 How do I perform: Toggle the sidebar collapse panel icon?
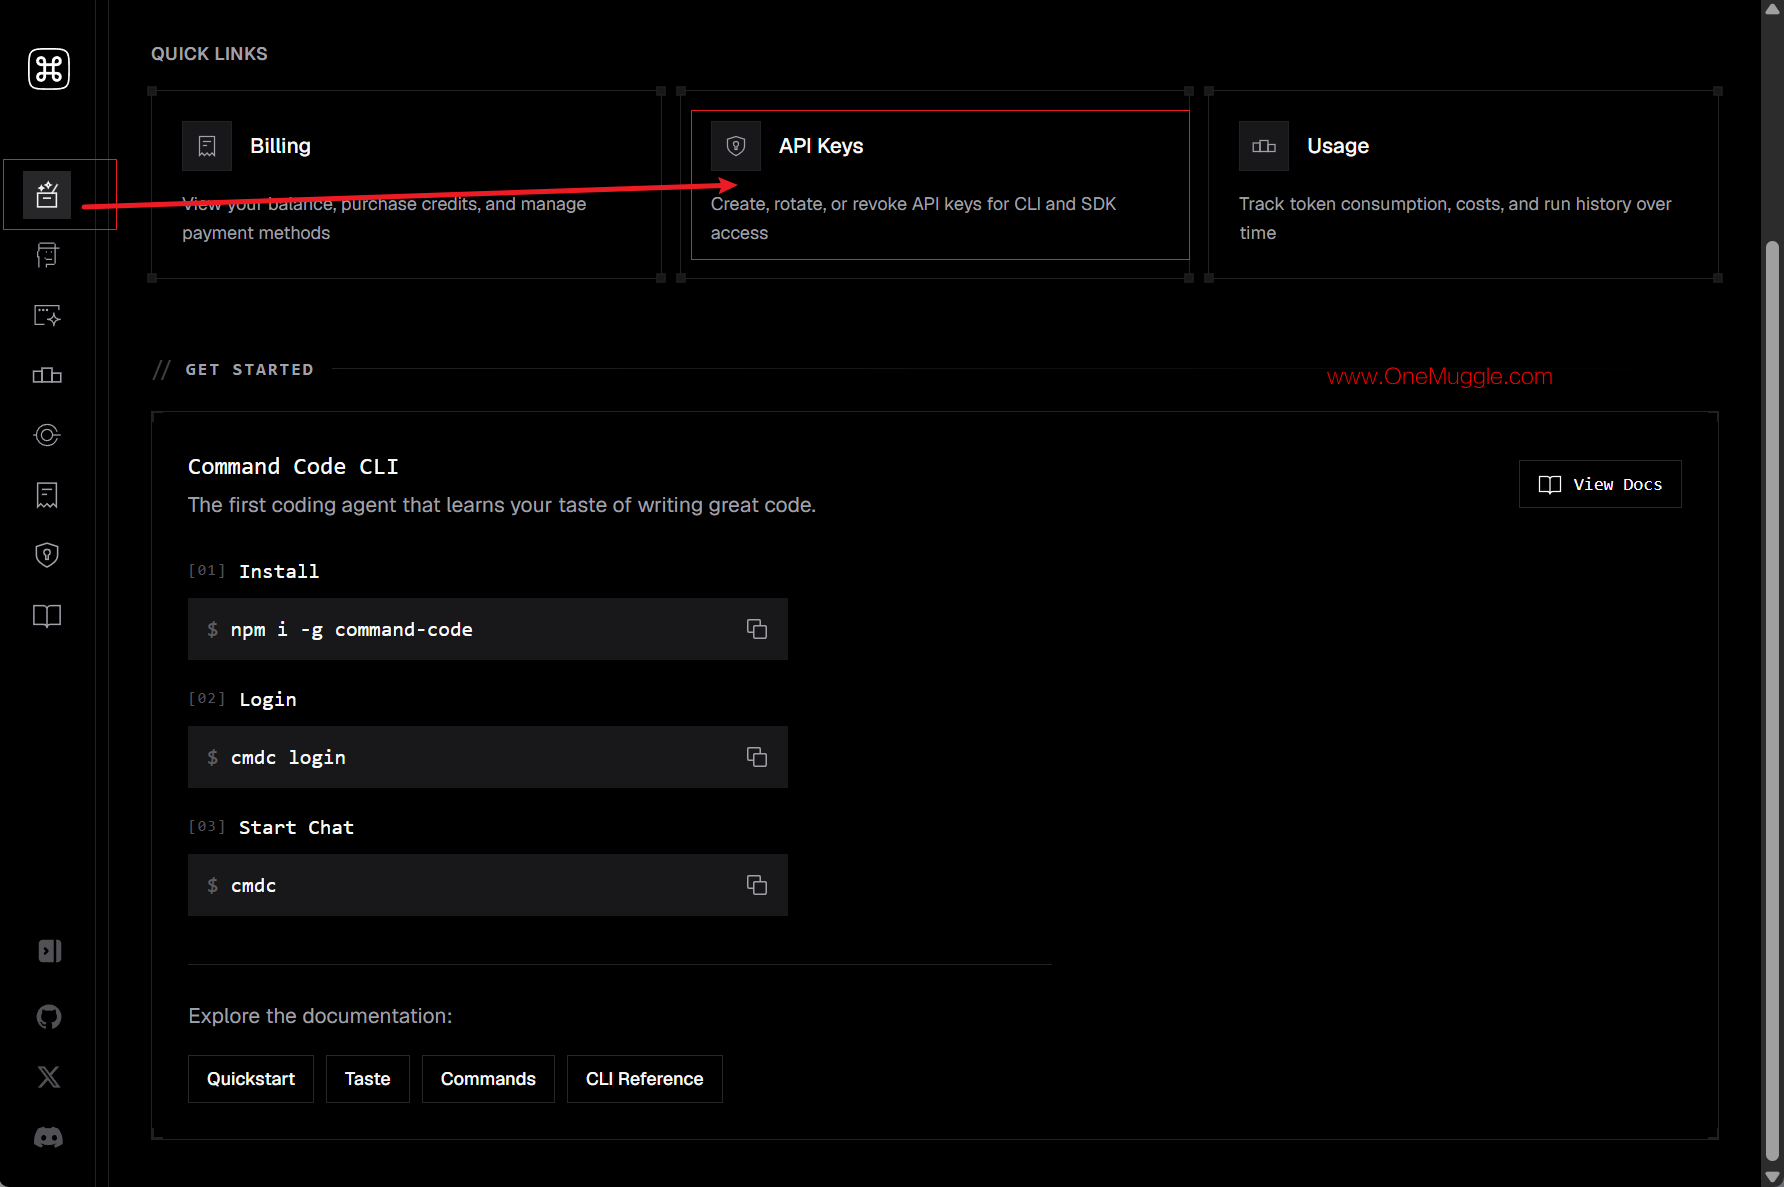point(49,951)
